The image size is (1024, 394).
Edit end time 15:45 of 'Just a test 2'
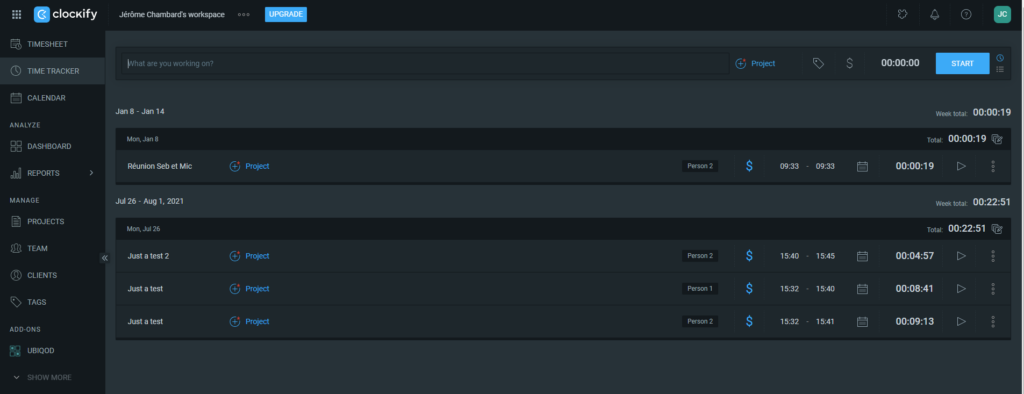click(825, 256)
